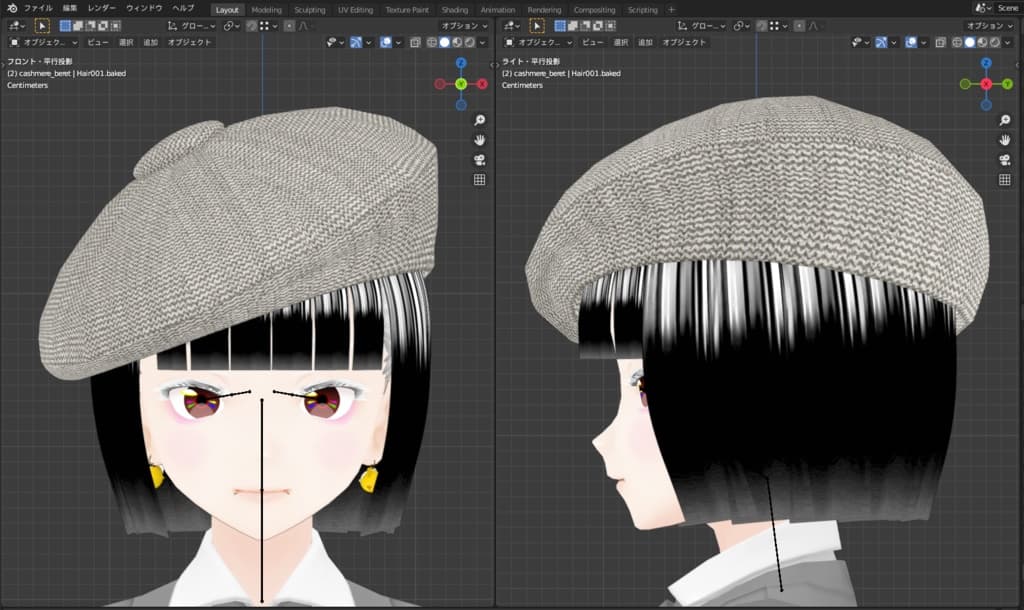Screen dimensions: 1024x610
Task: Open the object mode dropdown in left viewport
Action: (44, 43)
